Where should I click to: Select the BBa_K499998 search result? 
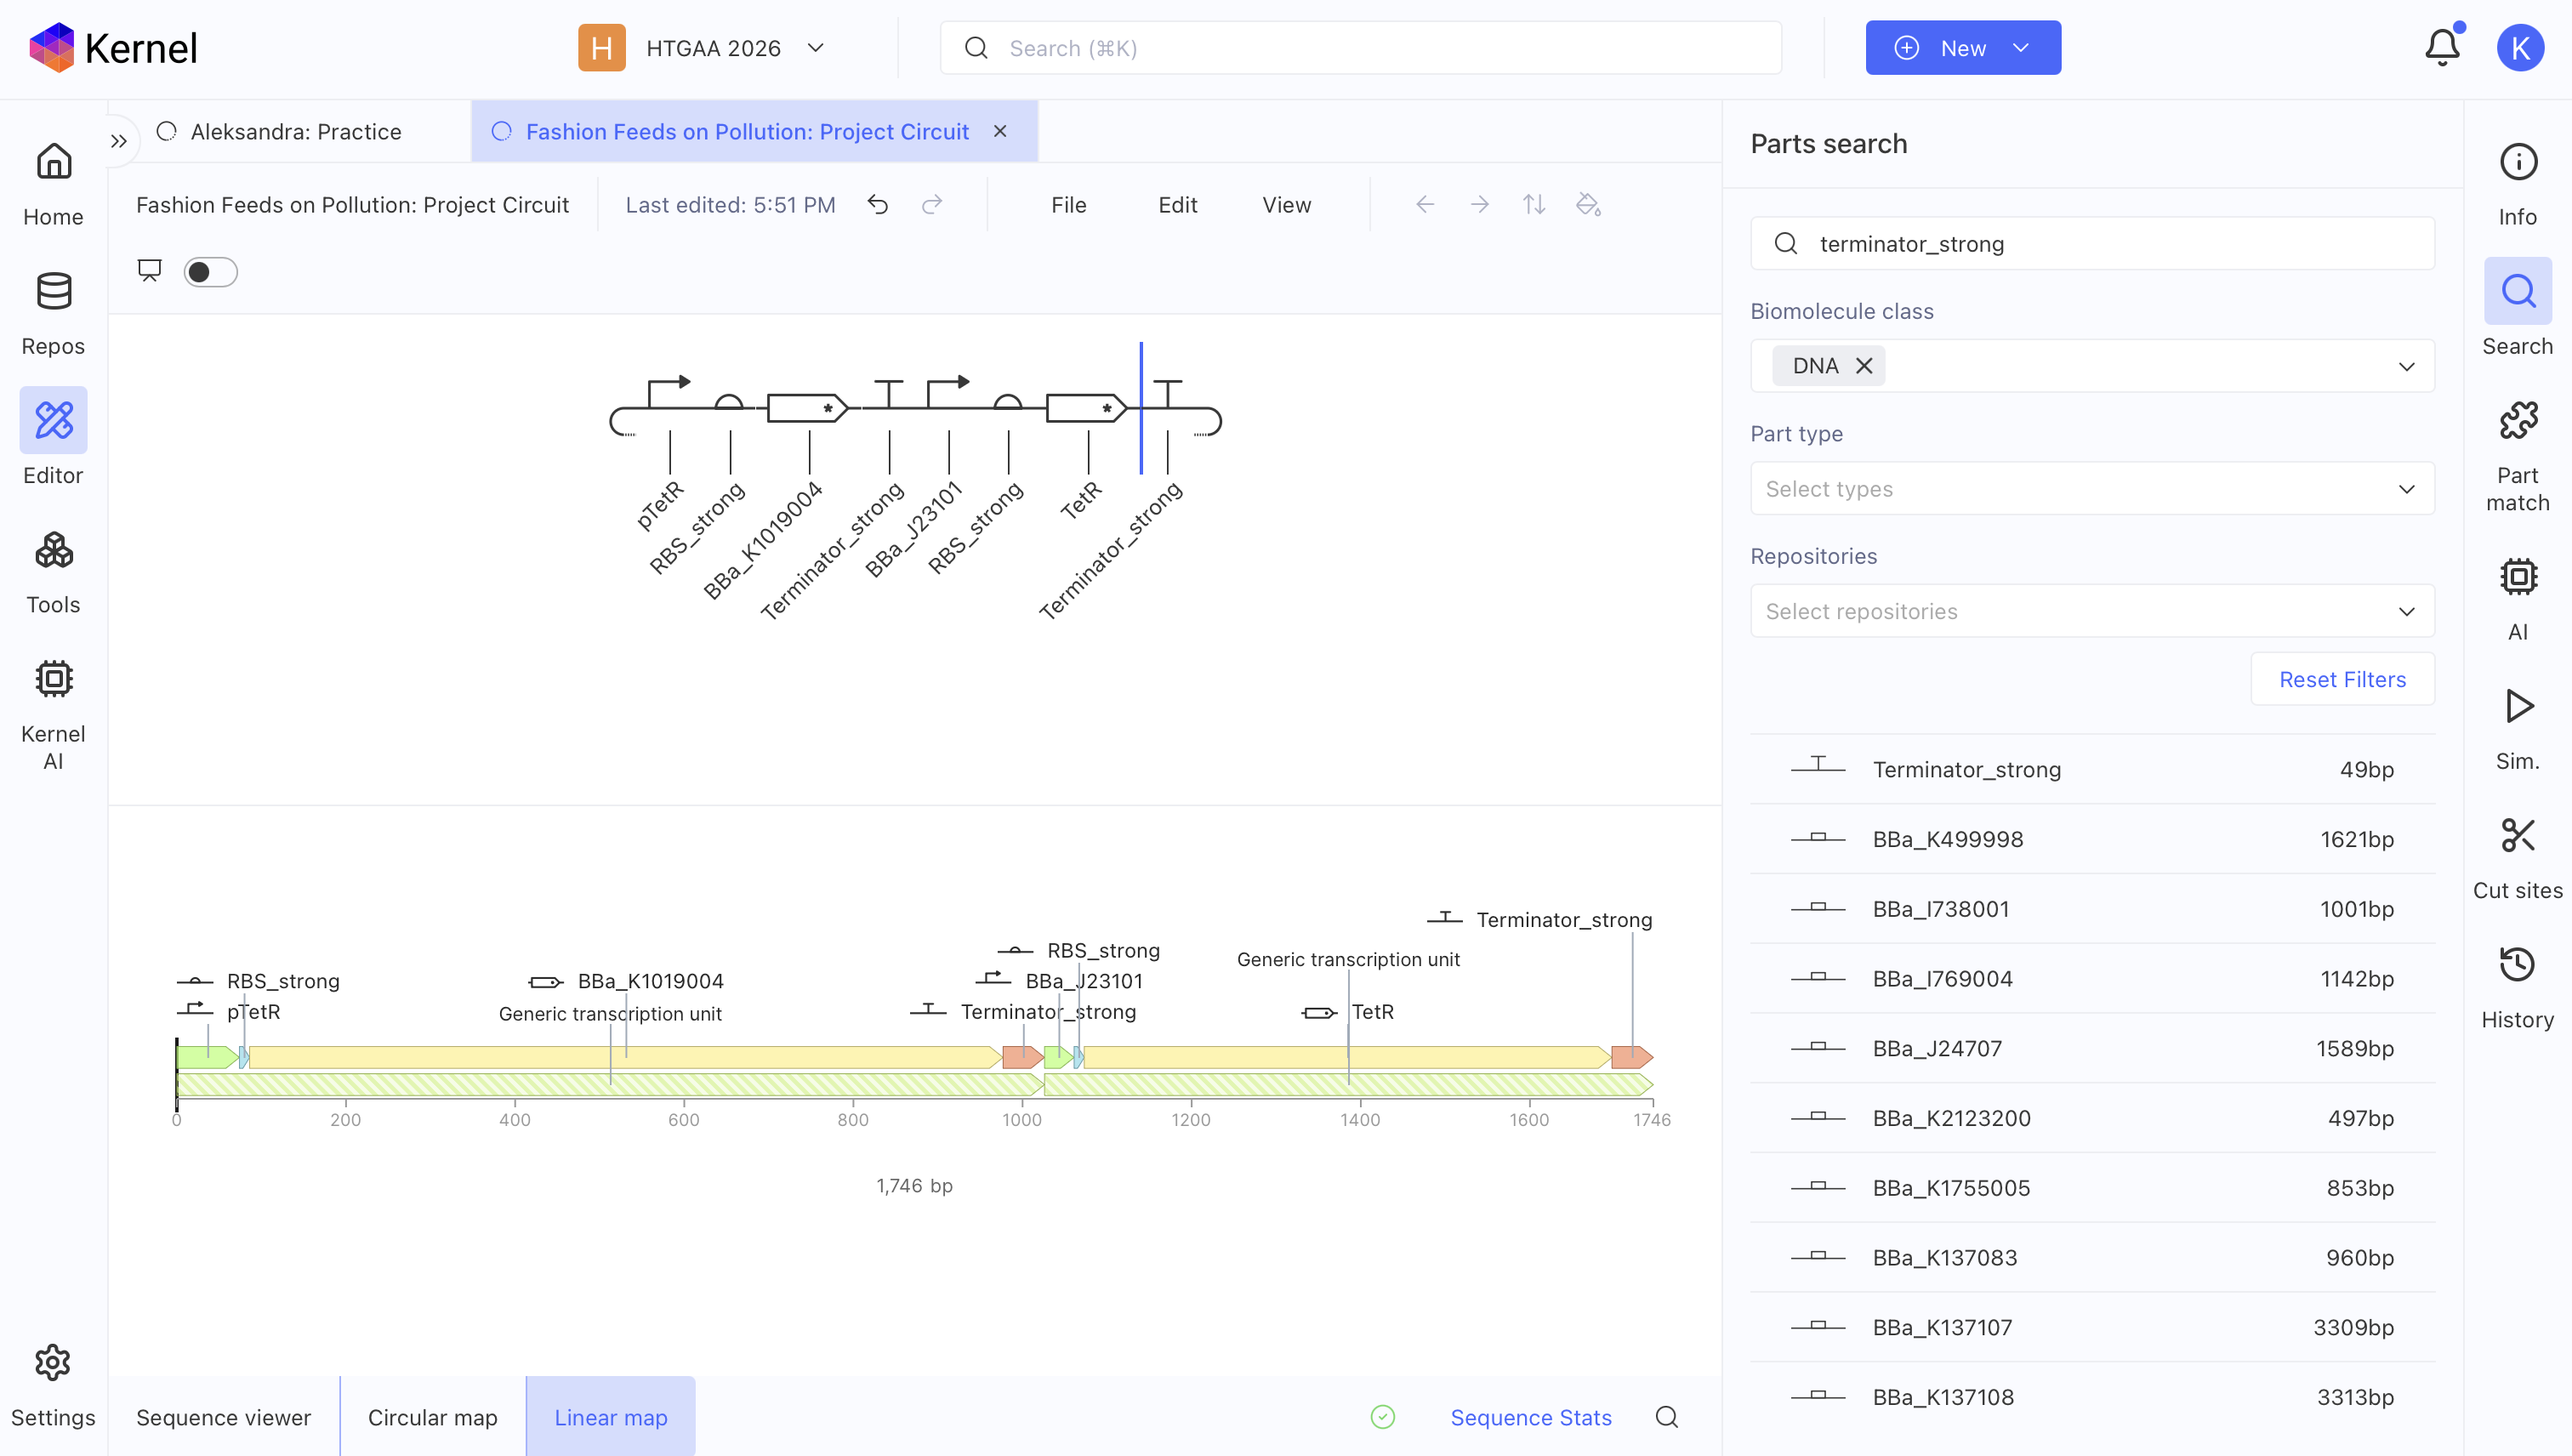2092,839
